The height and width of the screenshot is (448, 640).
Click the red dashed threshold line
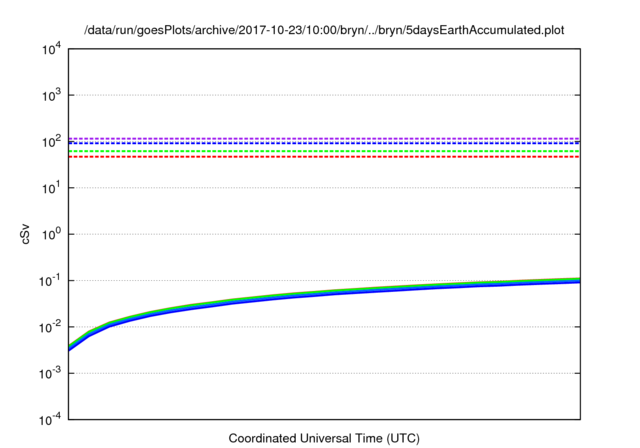324,157
